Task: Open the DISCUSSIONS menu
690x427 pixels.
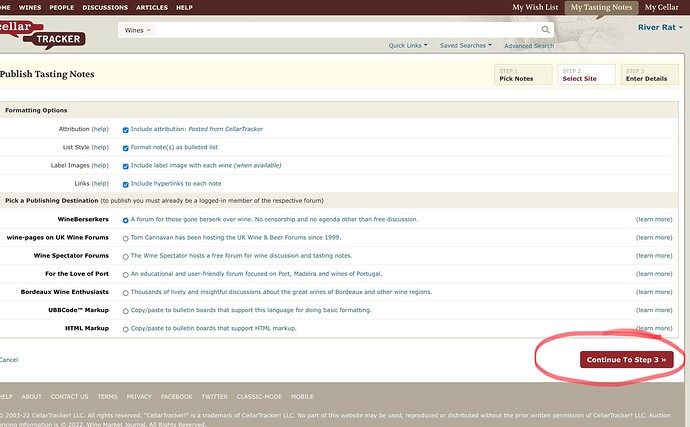Action: point(105,7)
